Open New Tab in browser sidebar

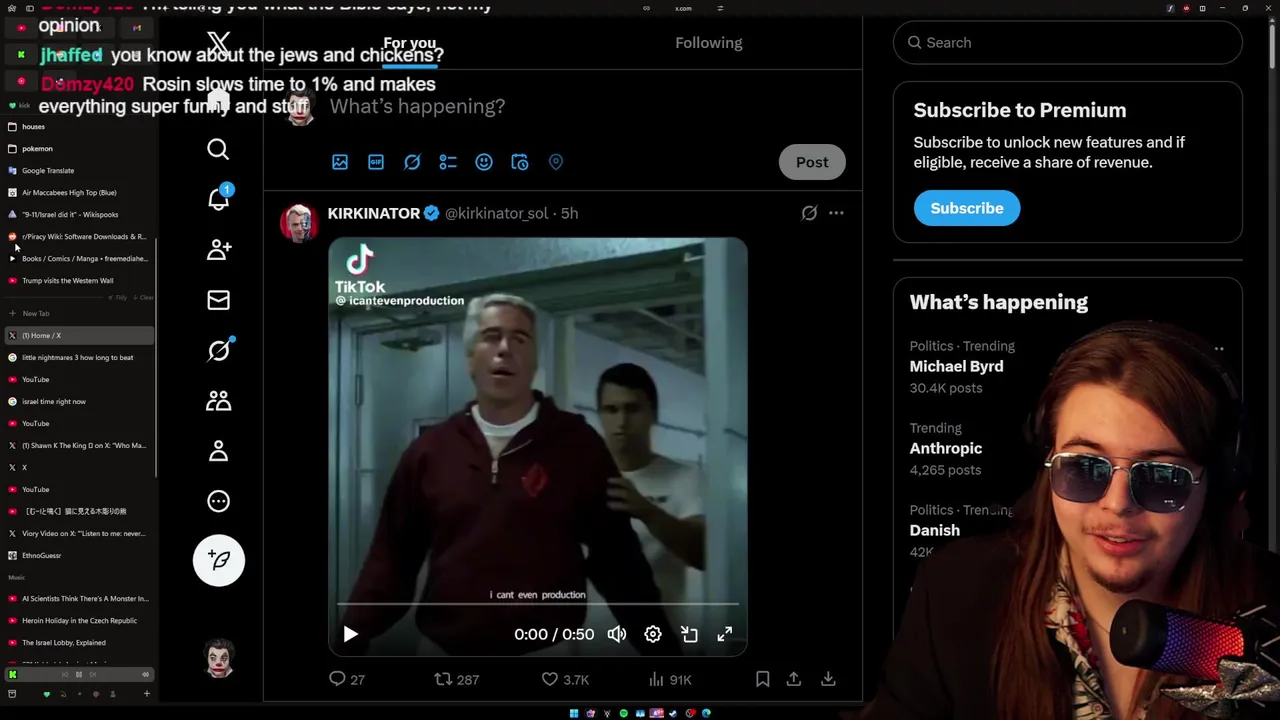pos(79,313)
